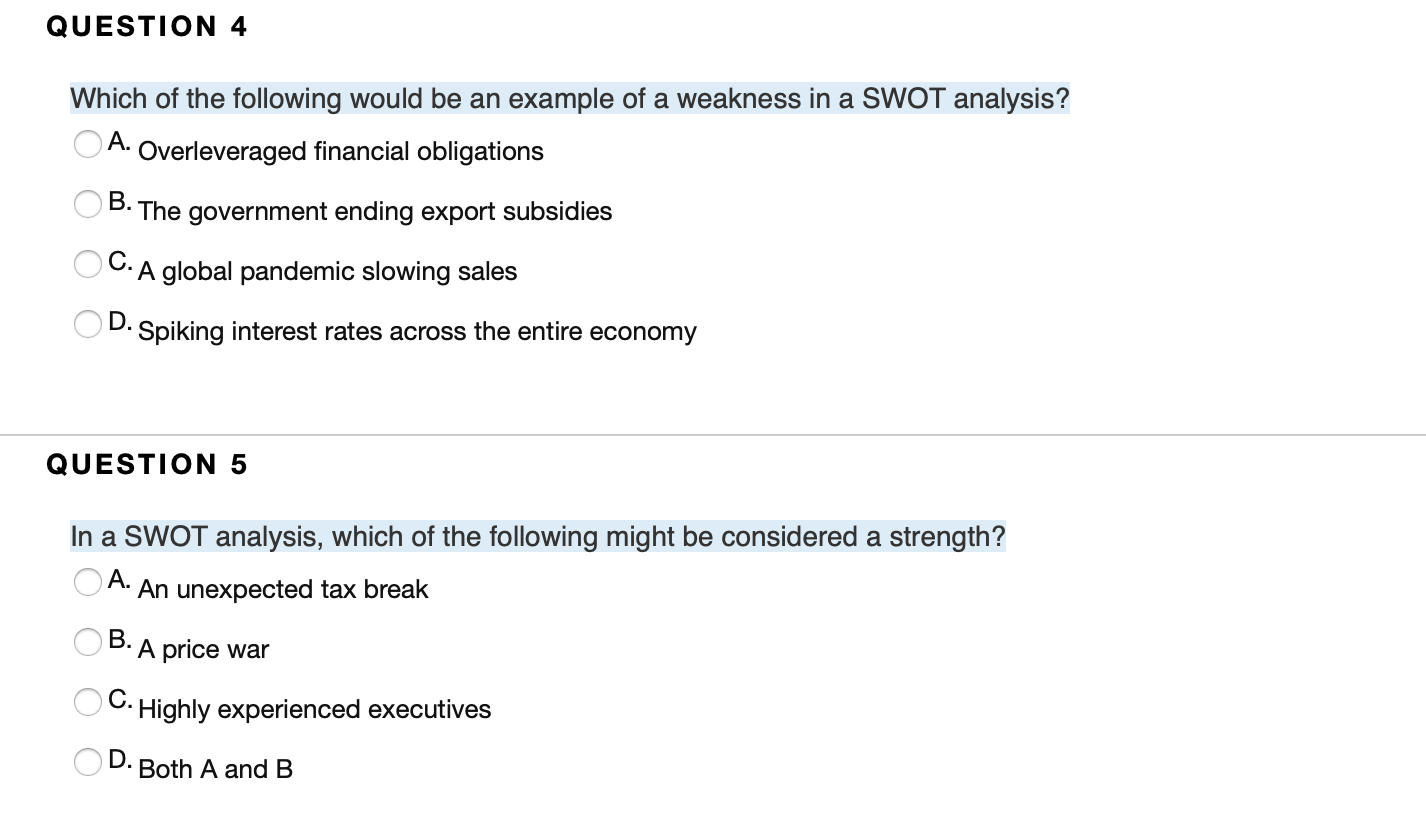Select option C 'Highly experienced executives'

(86, 702)
